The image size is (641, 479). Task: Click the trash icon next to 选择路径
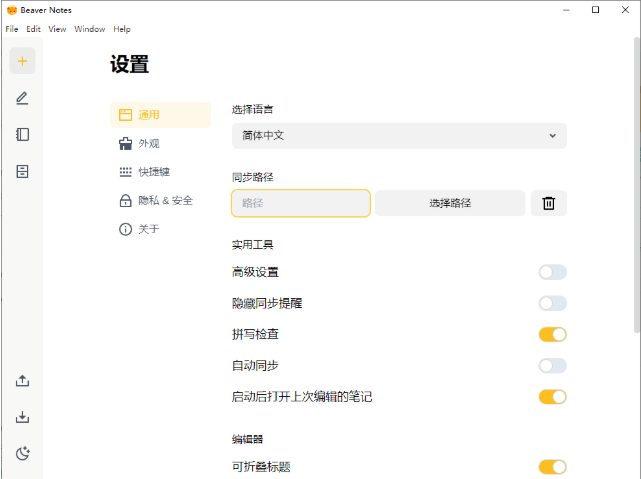coord(549,203)
